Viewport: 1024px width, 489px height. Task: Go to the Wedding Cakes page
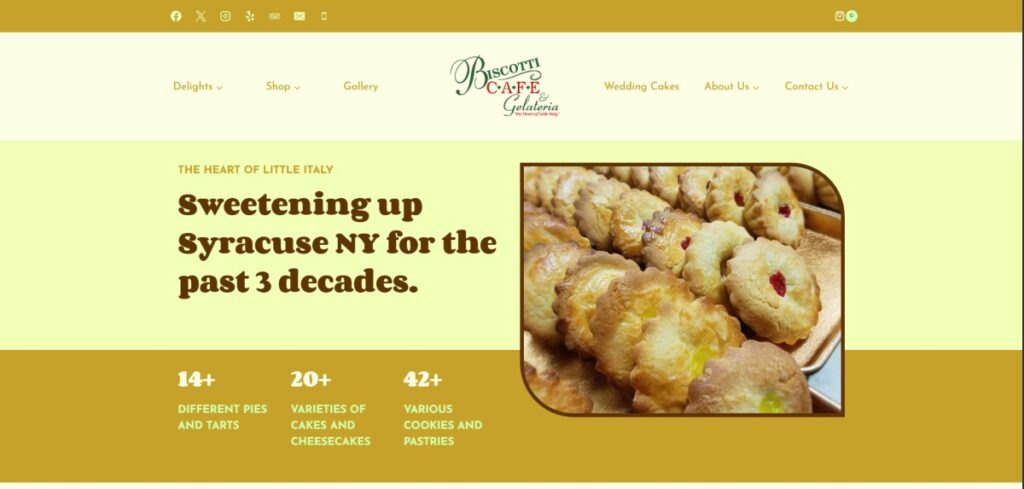(641, 86)
